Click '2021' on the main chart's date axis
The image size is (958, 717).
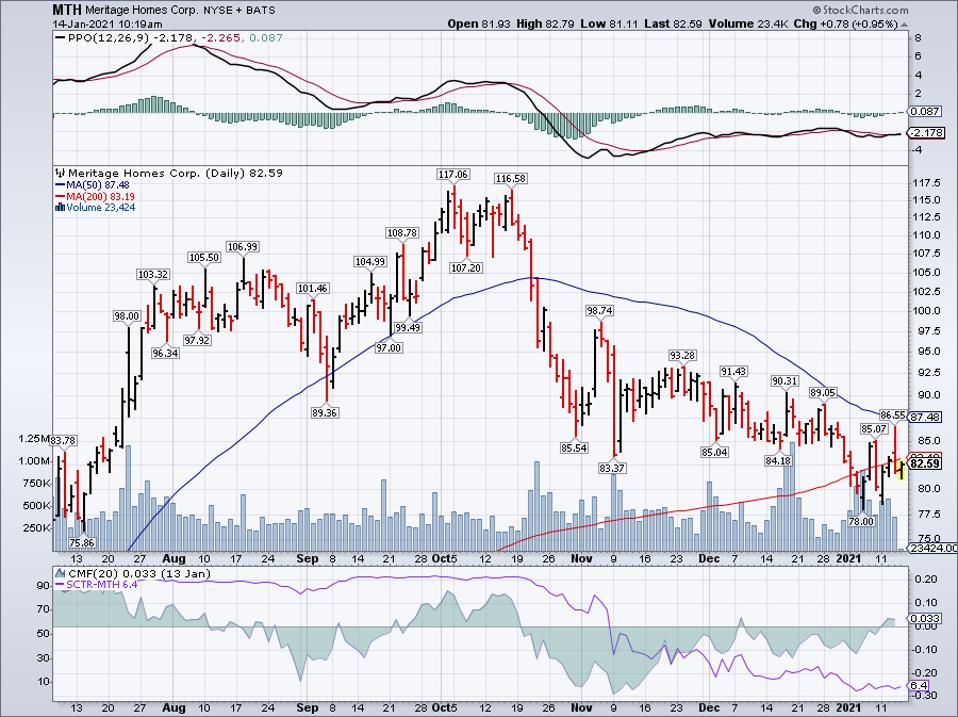point(848,558)
